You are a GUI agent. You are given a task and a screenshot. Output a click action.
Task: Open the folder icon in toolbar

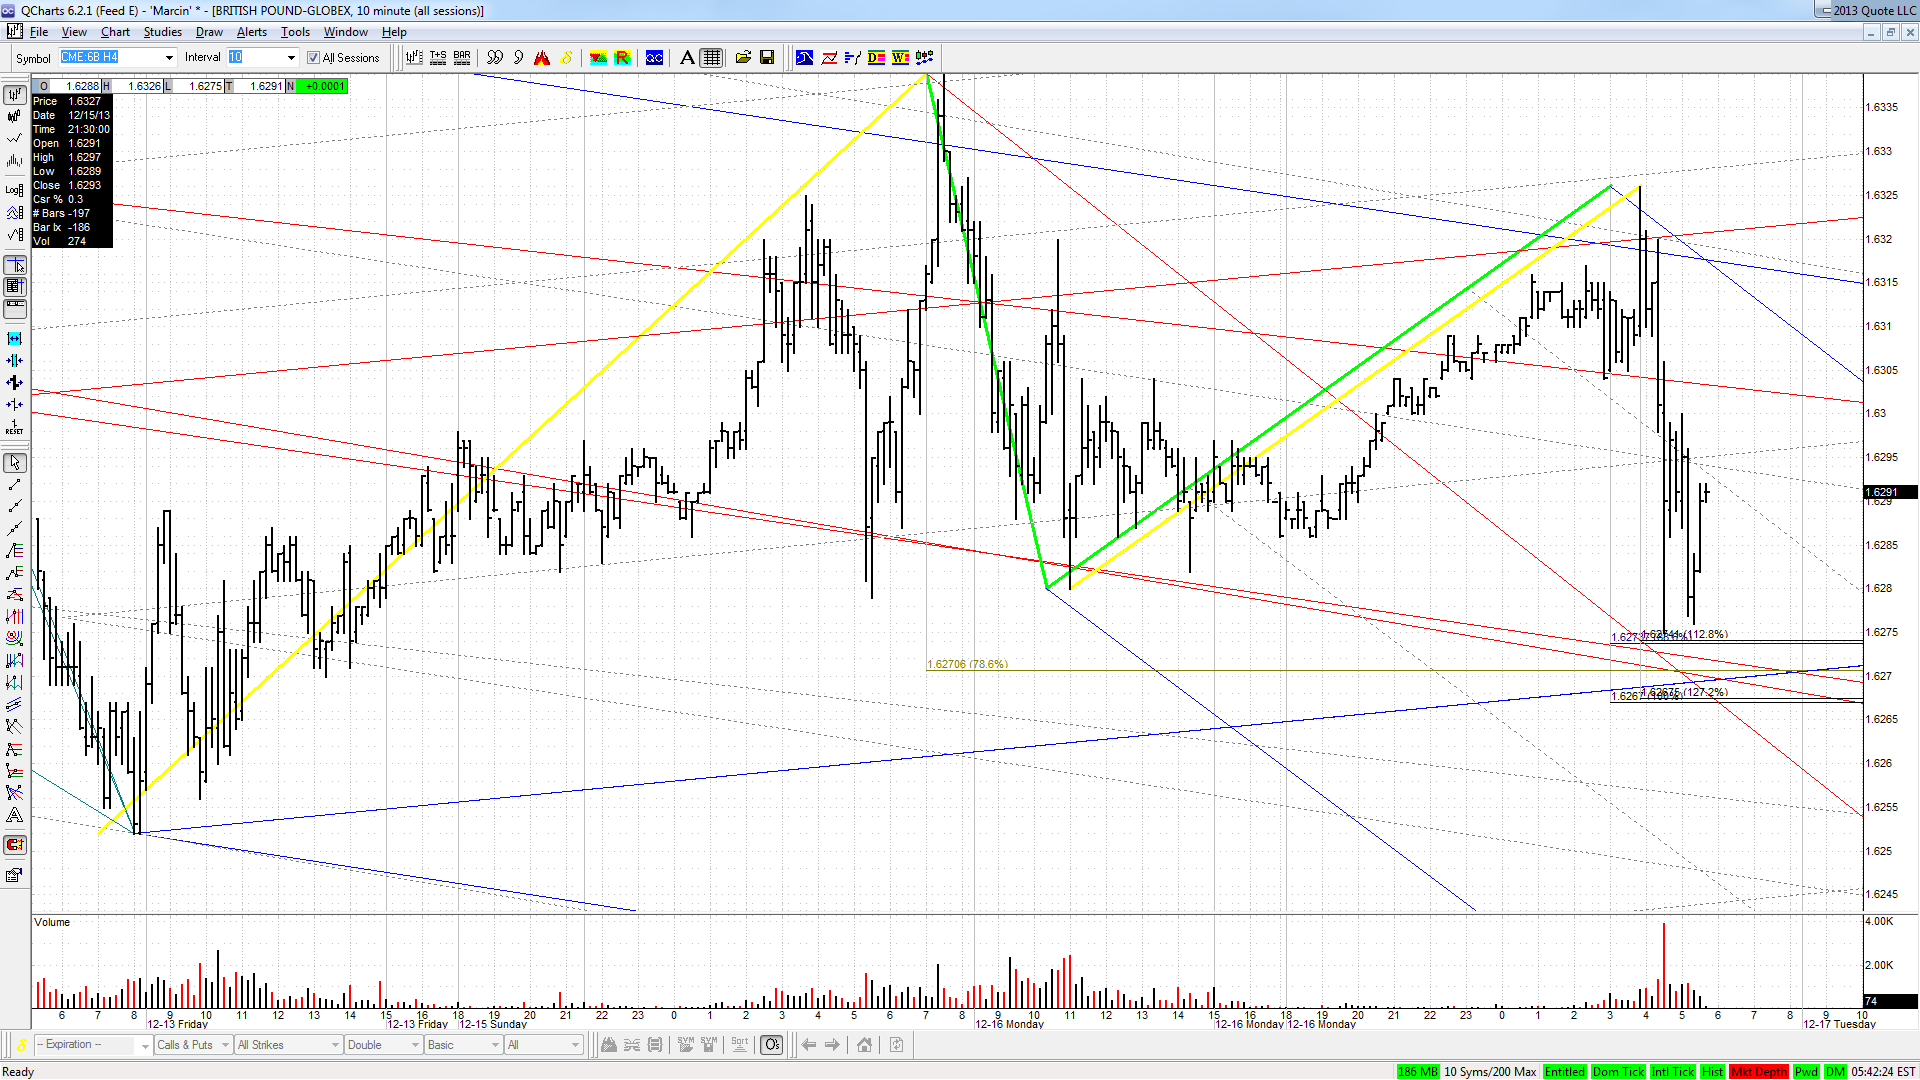(743, 58)
